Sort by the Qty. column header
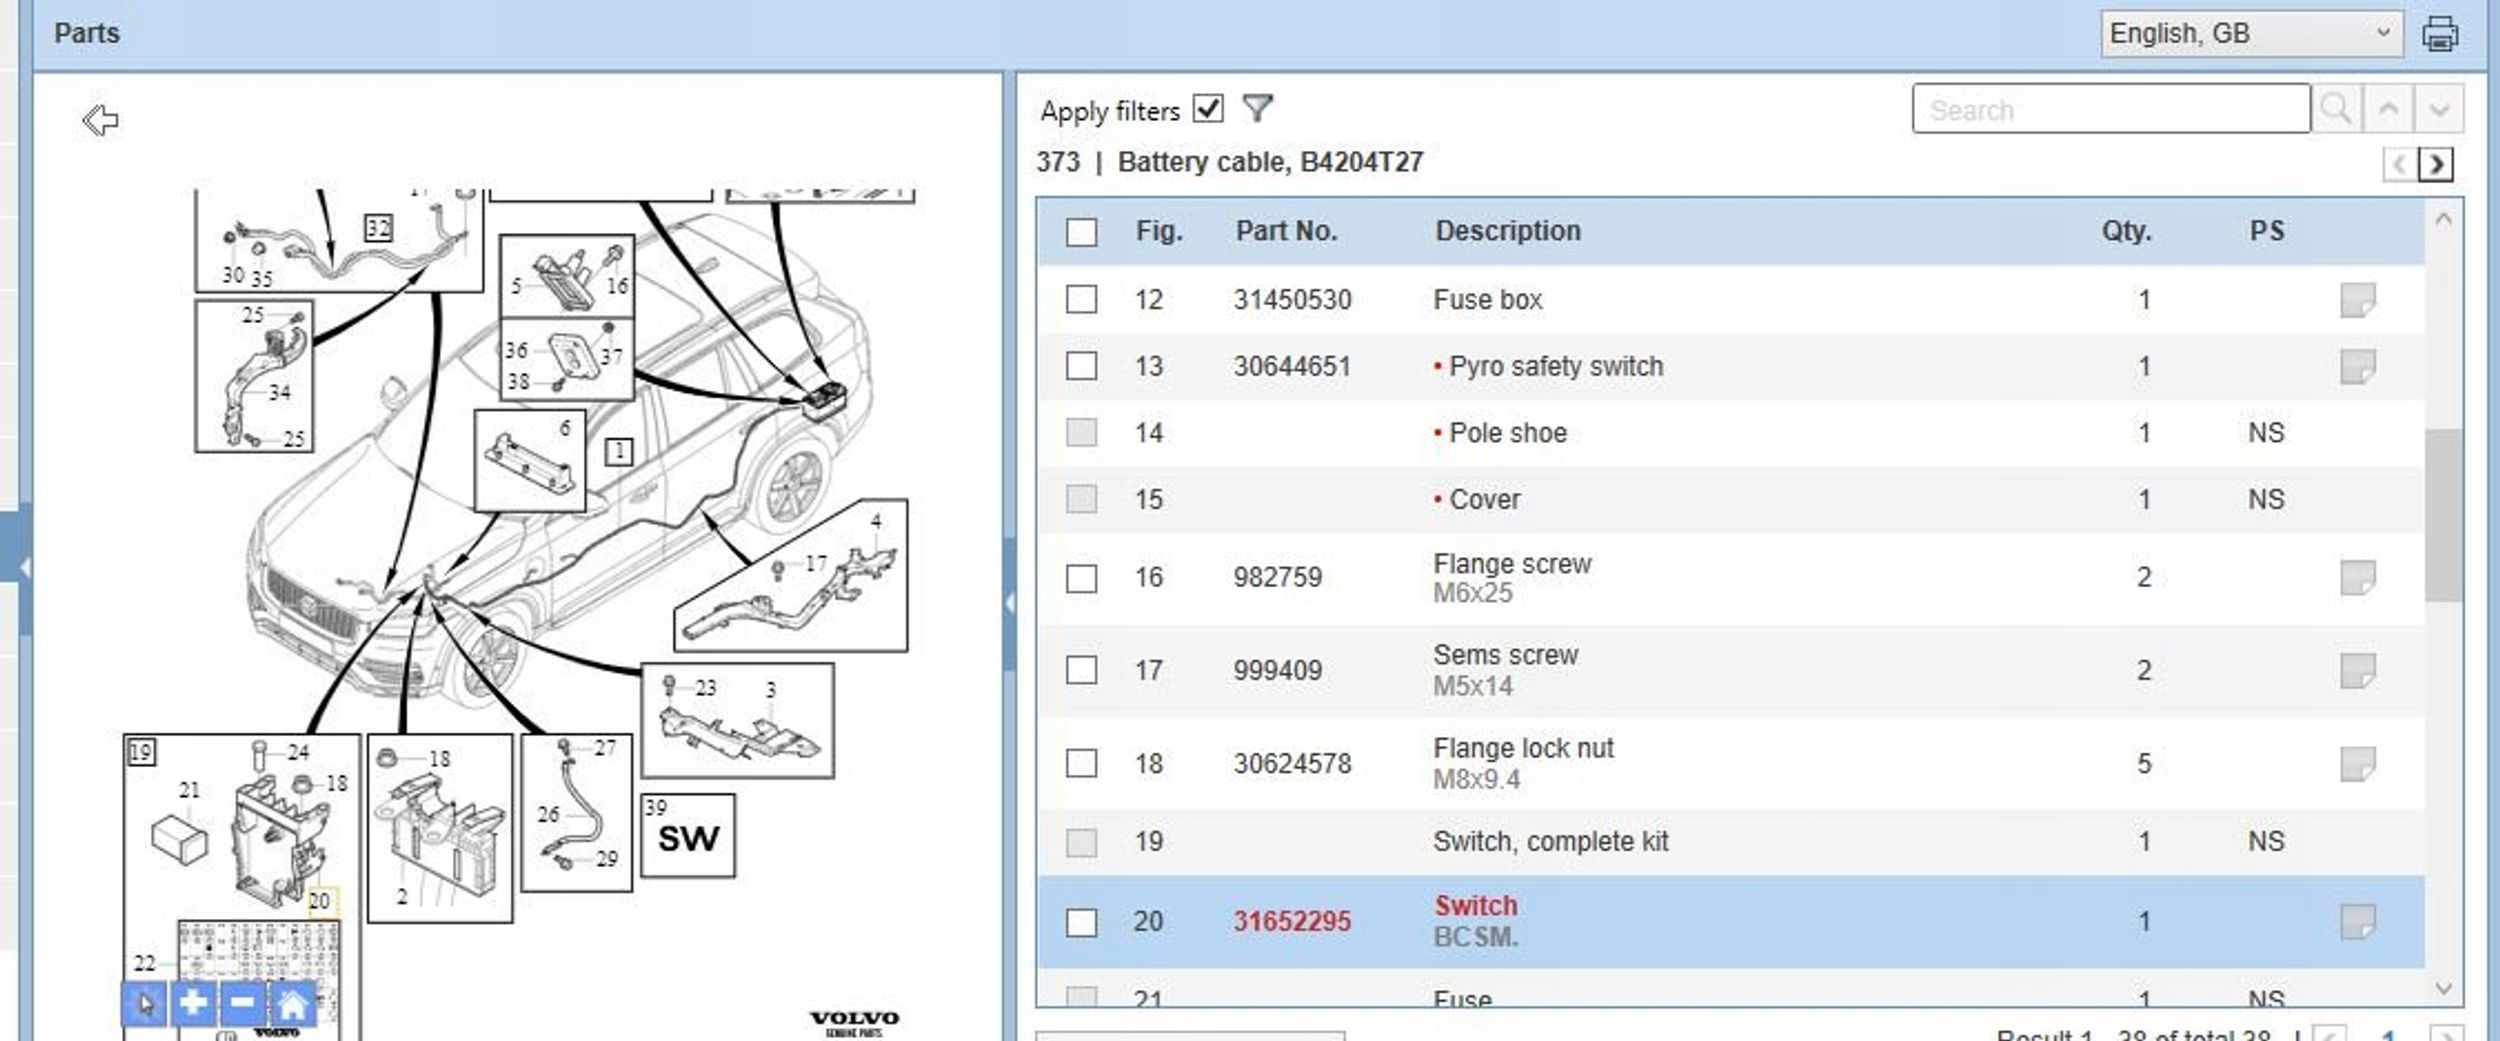 [2126, 231]
